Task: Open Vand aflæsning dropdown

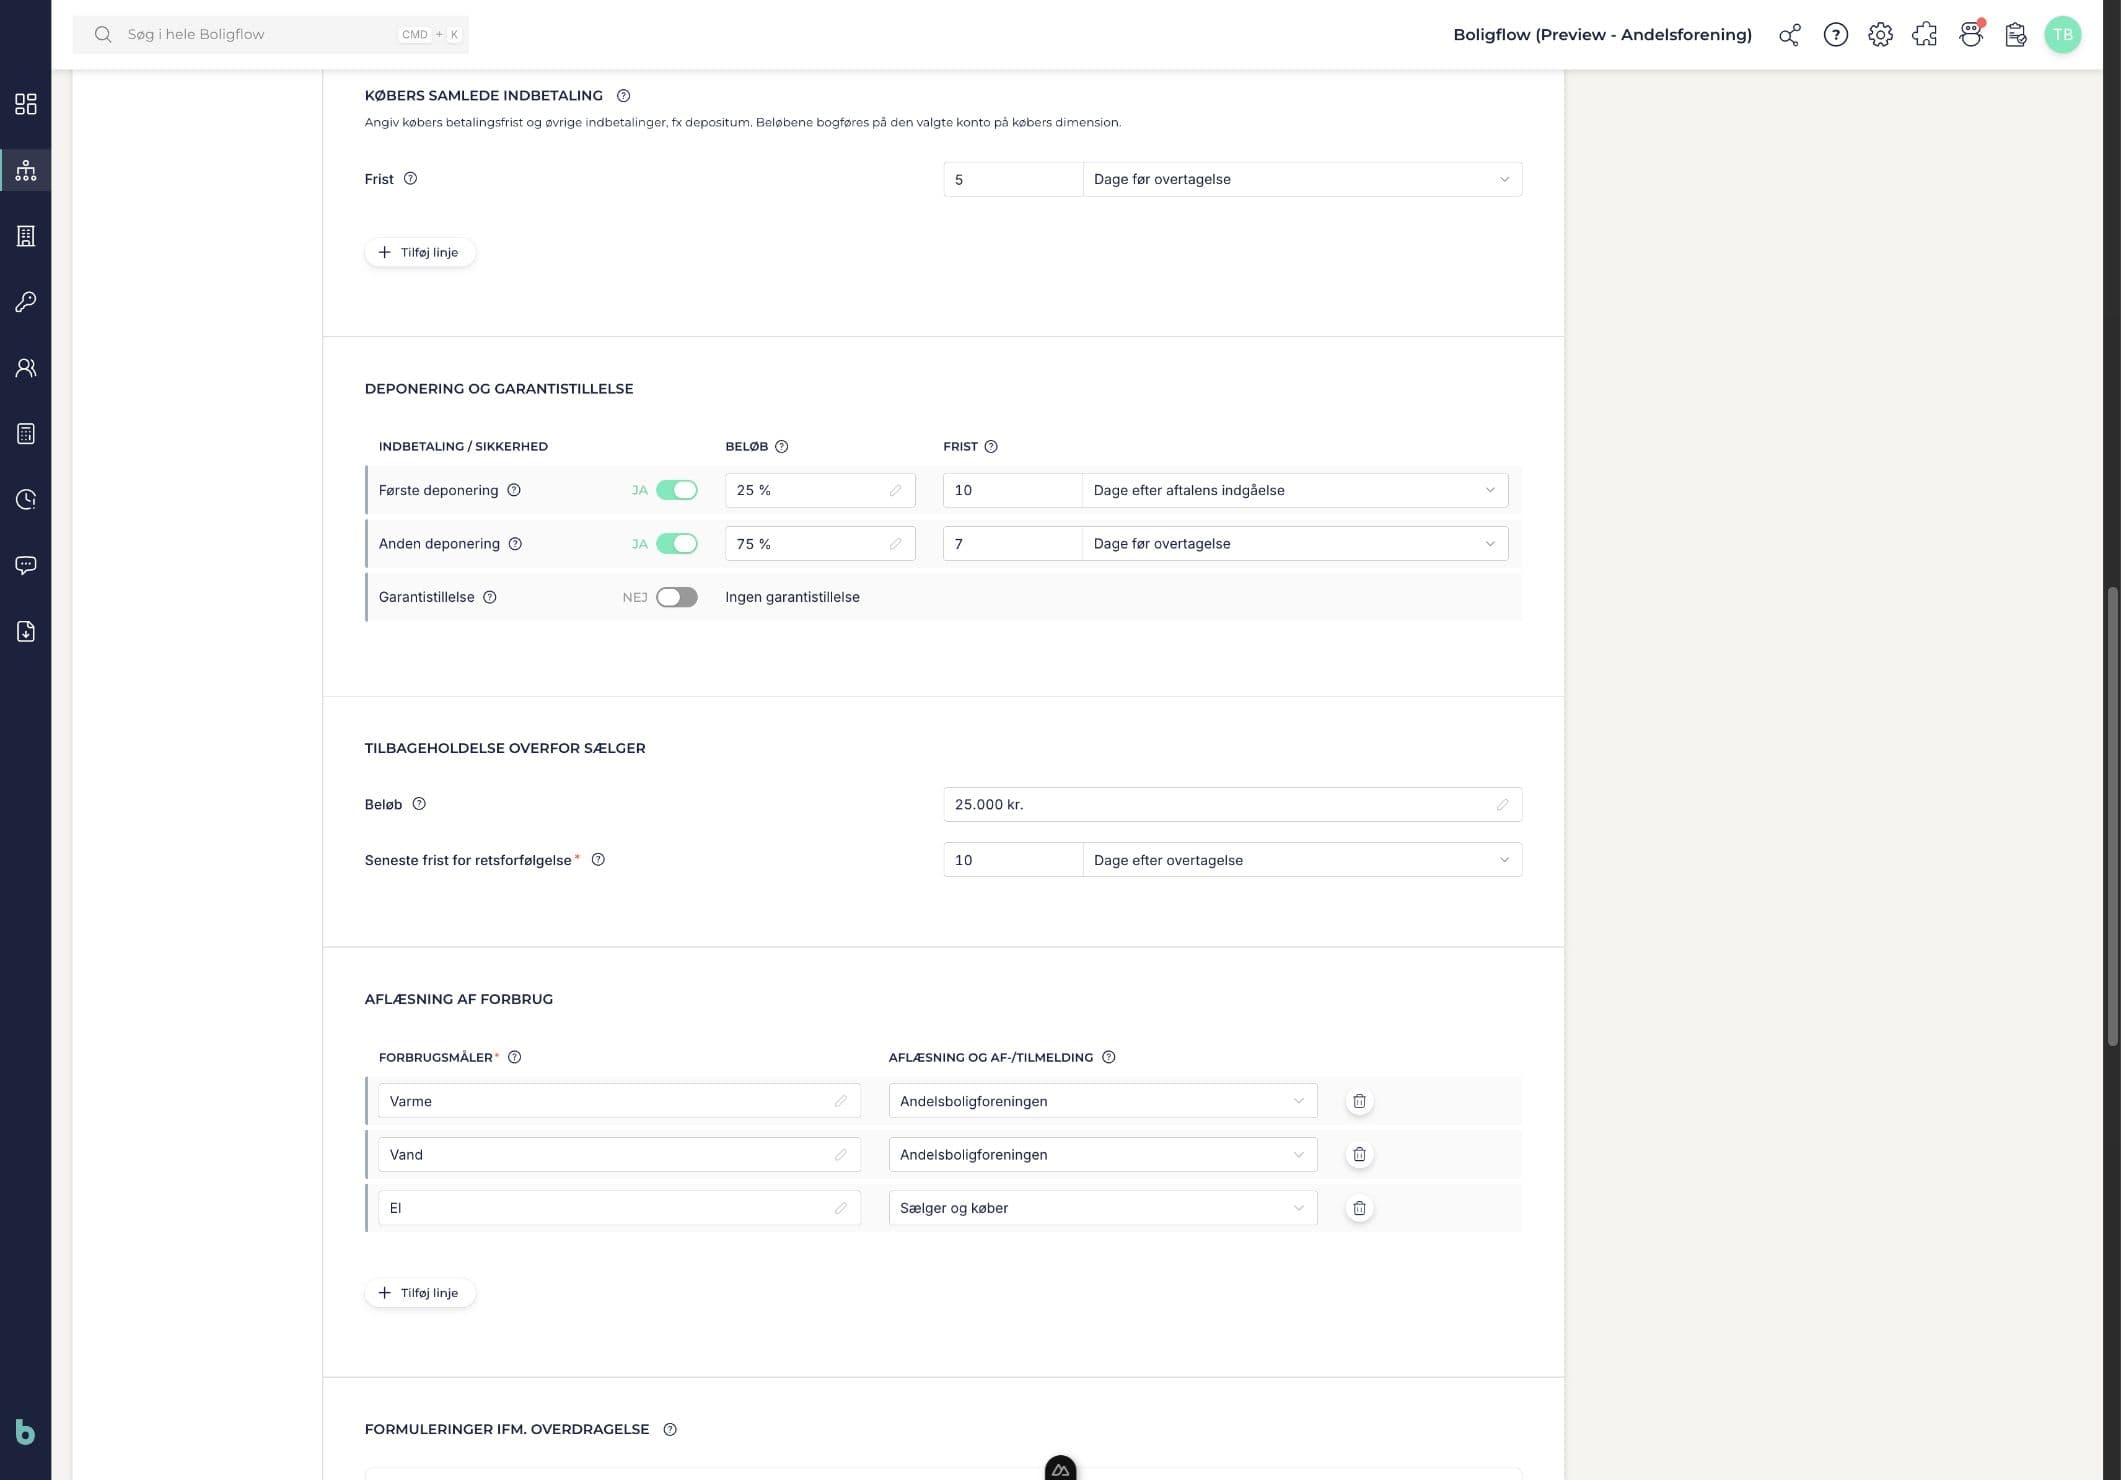Action: point(1103,1154)
